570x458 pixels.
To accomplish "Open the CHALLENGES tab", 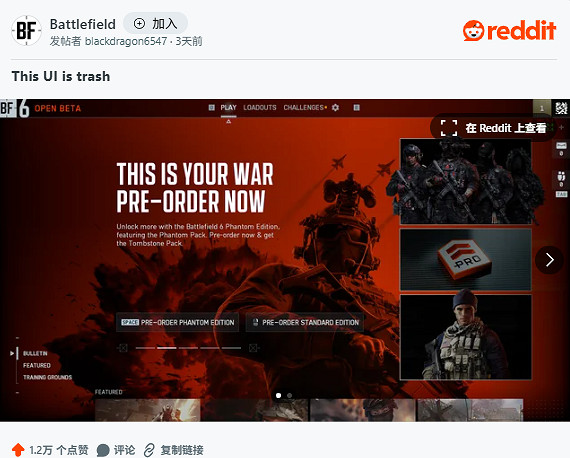I will pos(304,108).
